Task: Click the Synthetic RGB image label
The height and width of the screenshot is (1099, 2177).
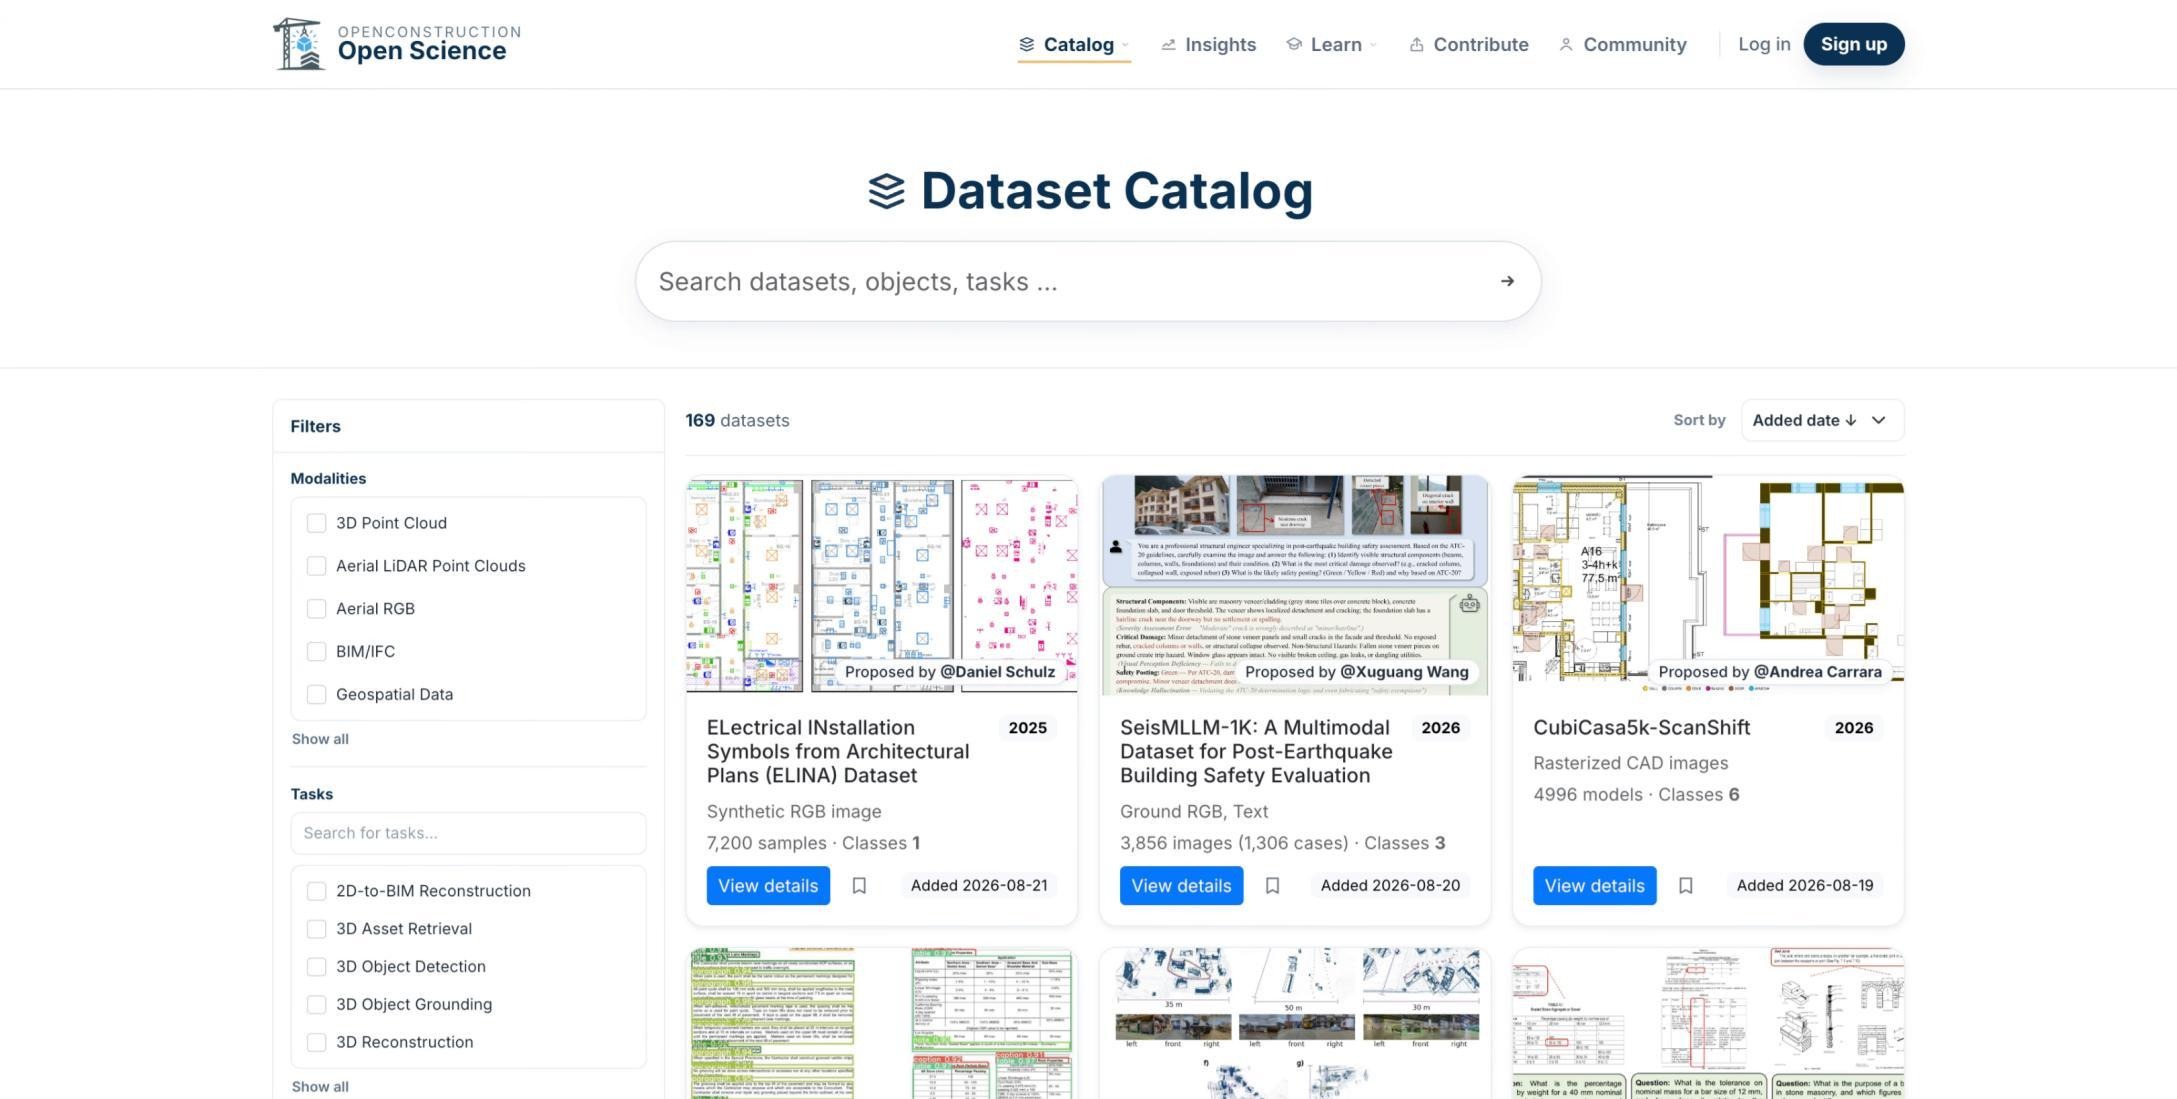Action: 794,812
